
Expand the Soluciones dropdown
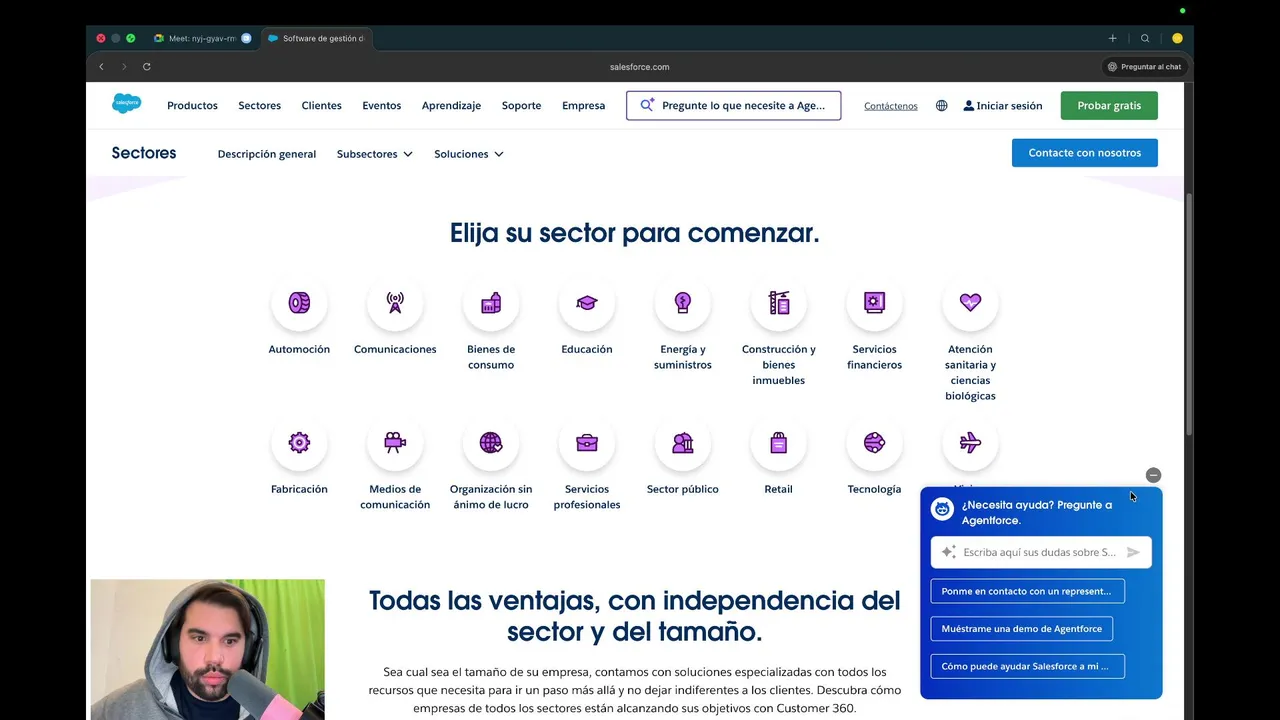pyautogui.click(x=468, y=154)
